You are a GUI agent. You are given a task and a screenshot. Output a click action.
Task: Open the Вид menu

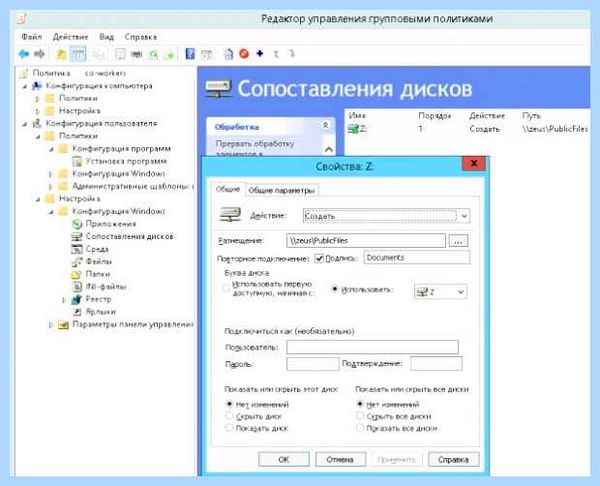coord(106,37)
